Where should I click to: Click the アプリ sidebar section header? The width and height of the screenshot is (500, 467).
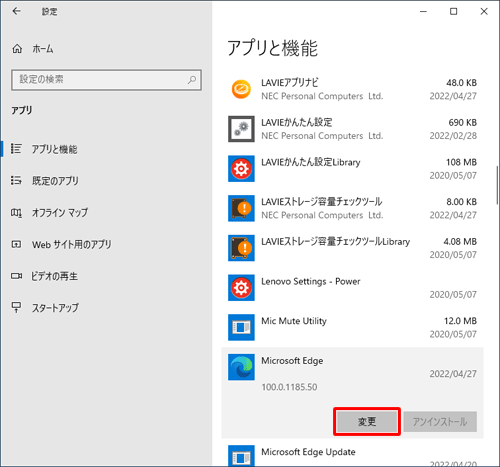[22, 110]
